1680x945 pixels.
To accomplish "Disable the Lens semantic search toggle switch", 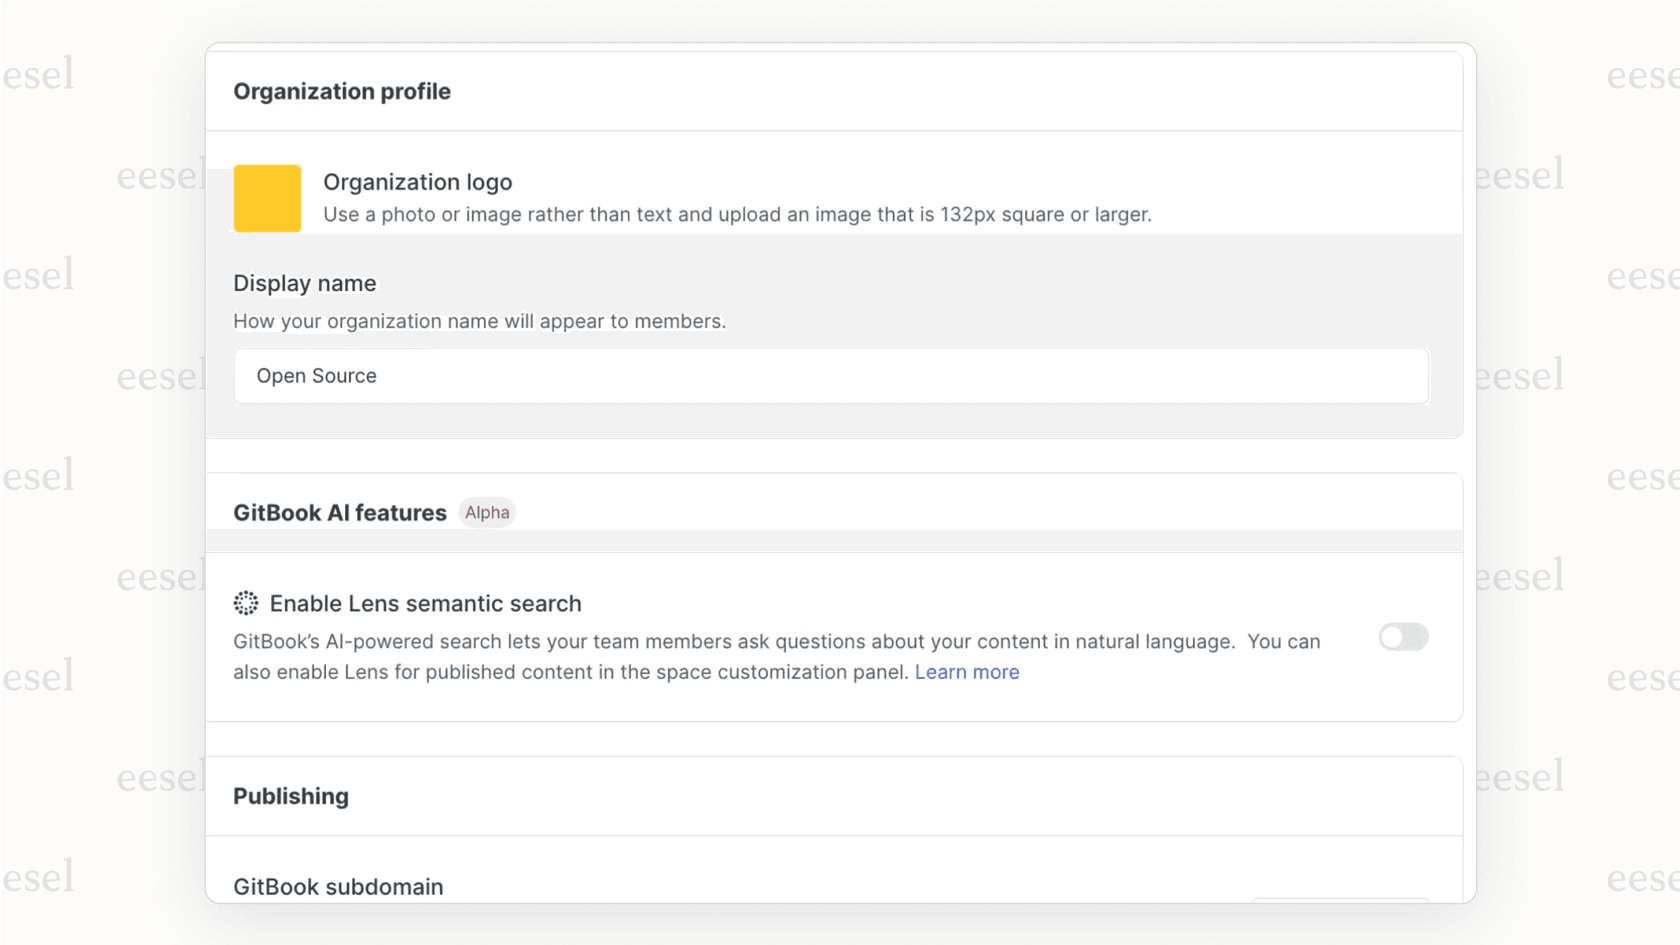I will [x=1403, y=638].
